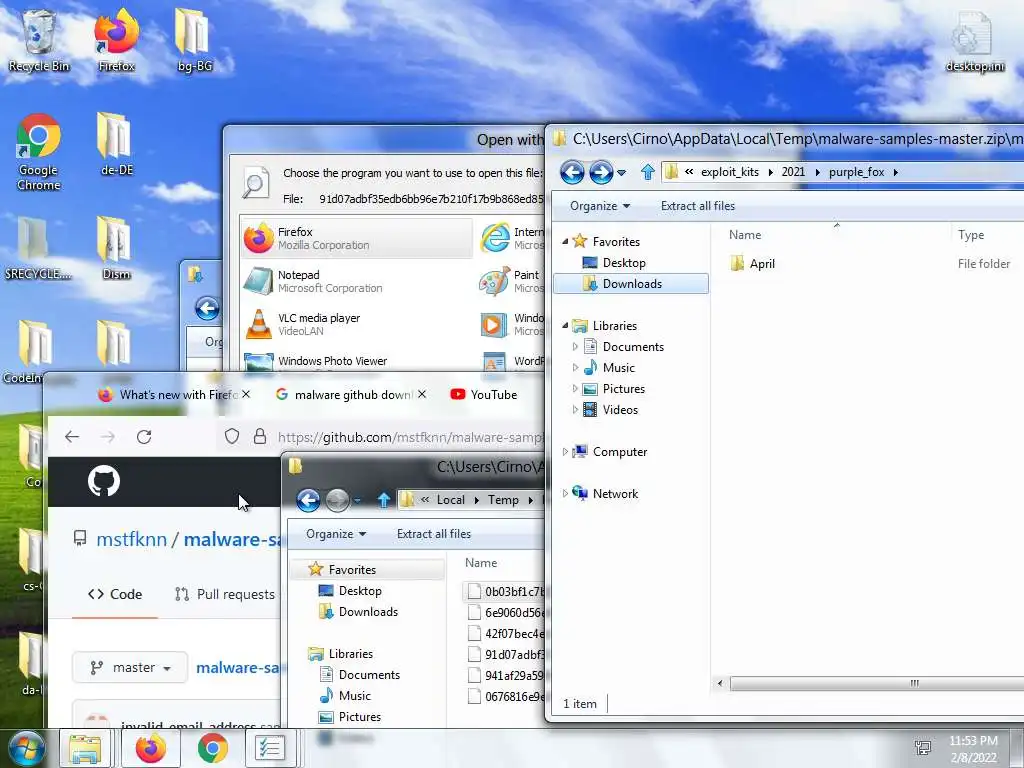
Task: Open the de-DE folder on desktop
Action: tap(116, 145)
